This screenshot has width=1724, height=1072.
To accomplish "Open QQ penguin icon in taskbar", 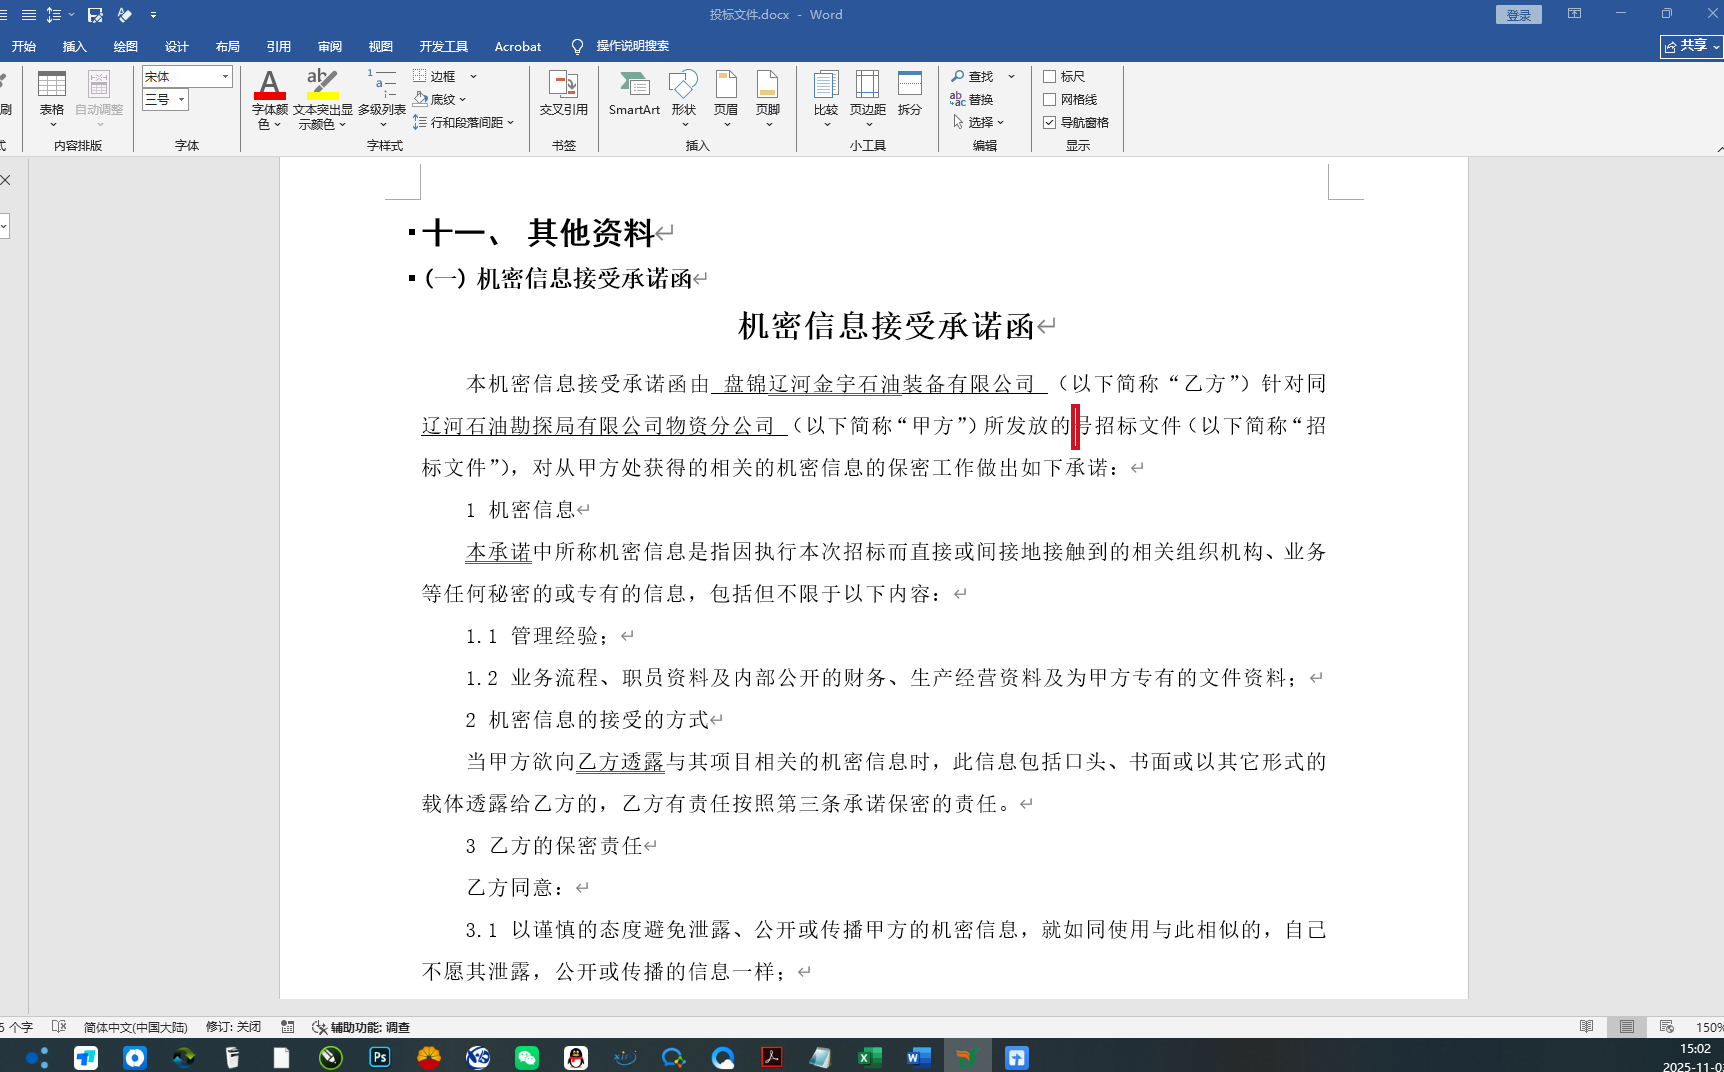I will click(x=576, y=1057).
